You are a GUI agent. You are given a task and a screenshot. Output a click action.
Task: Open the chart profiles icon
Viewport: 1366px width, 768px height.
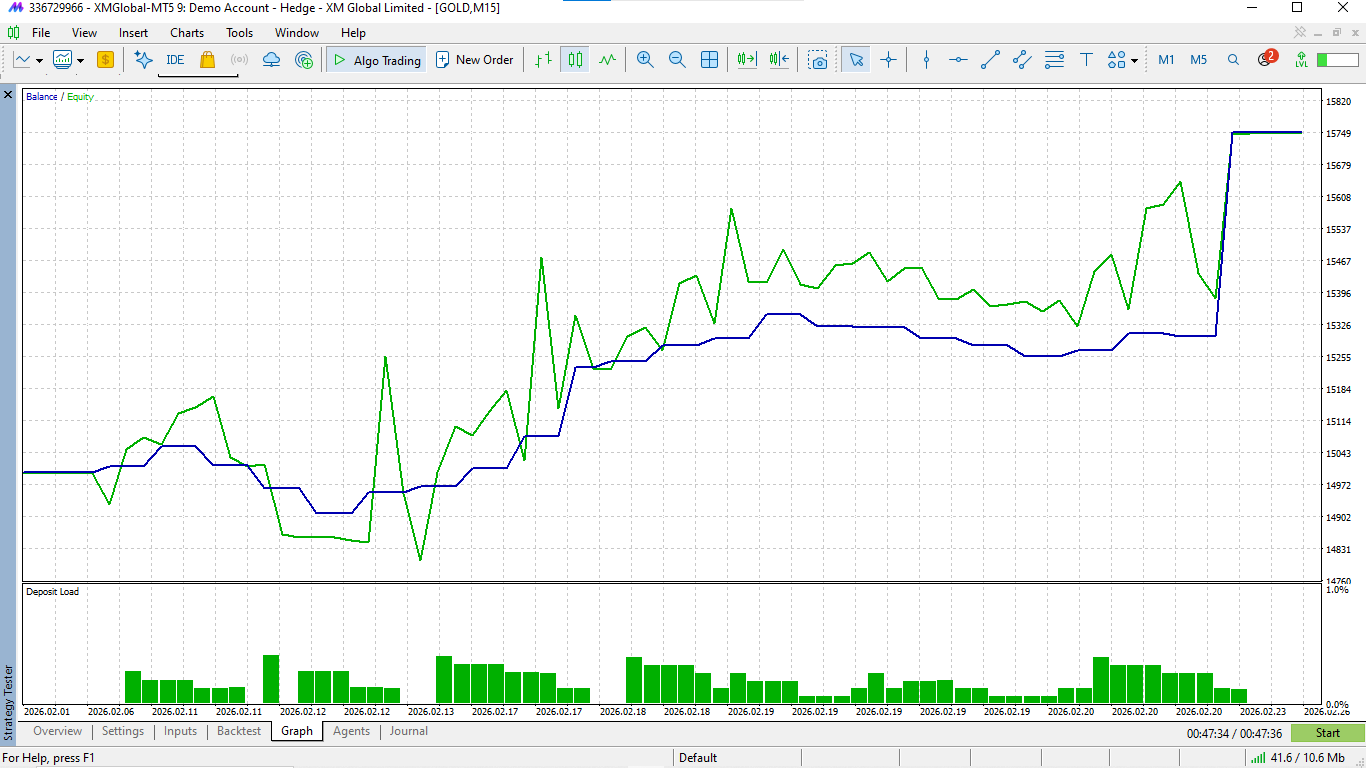(63, 60)
